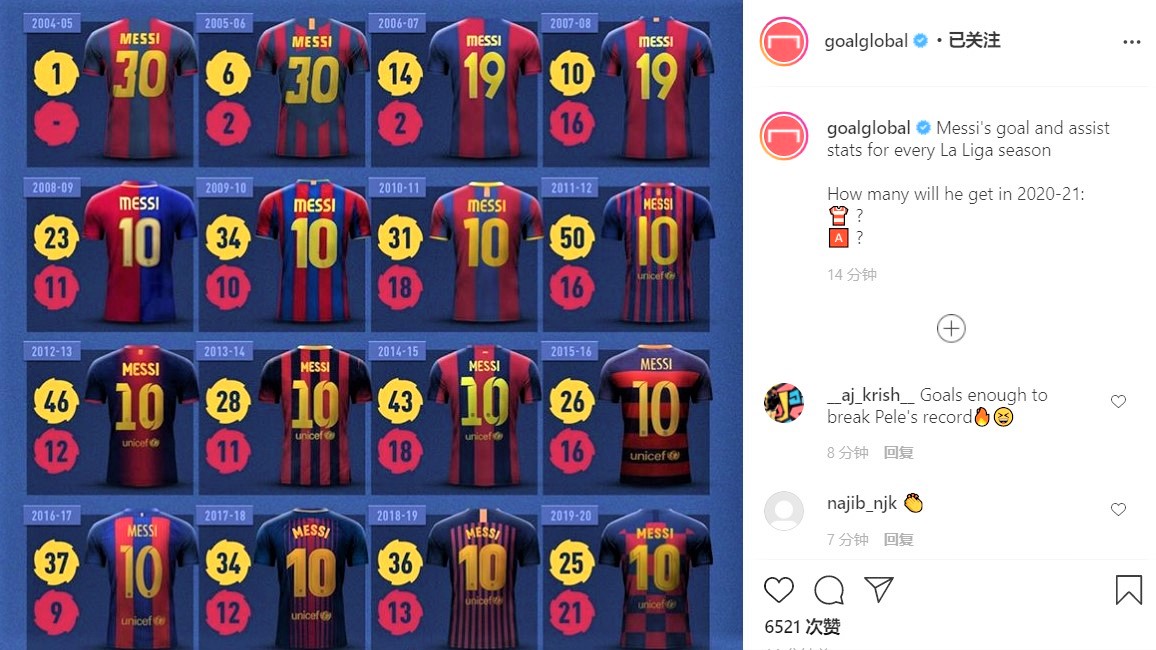
Task: Open najib_njk's default profile avatar
Action: (x=784, y=511)
